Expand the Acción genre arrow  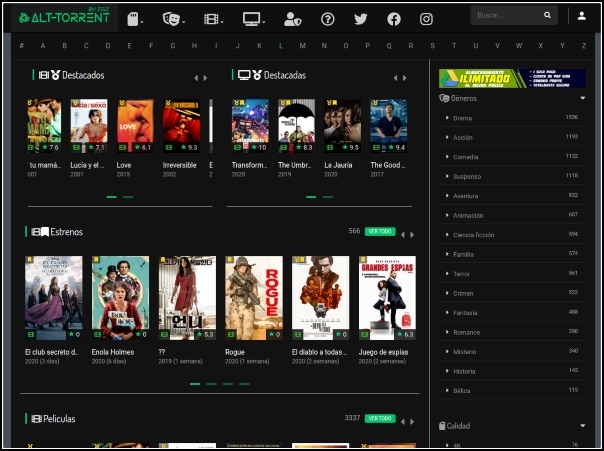(447, 137)
